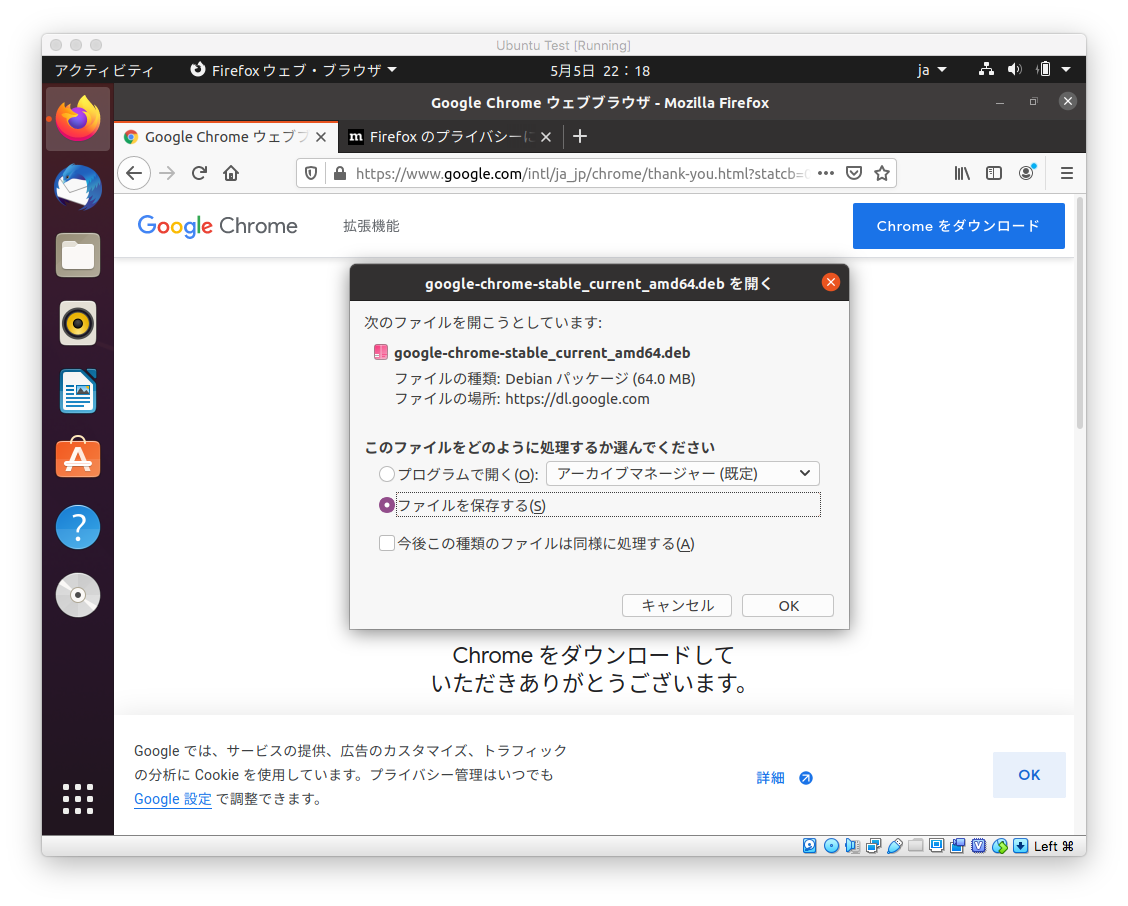Open the Firefox Library menu
The width and height of the screenshot is (1128, 906).
pos(962,173)
